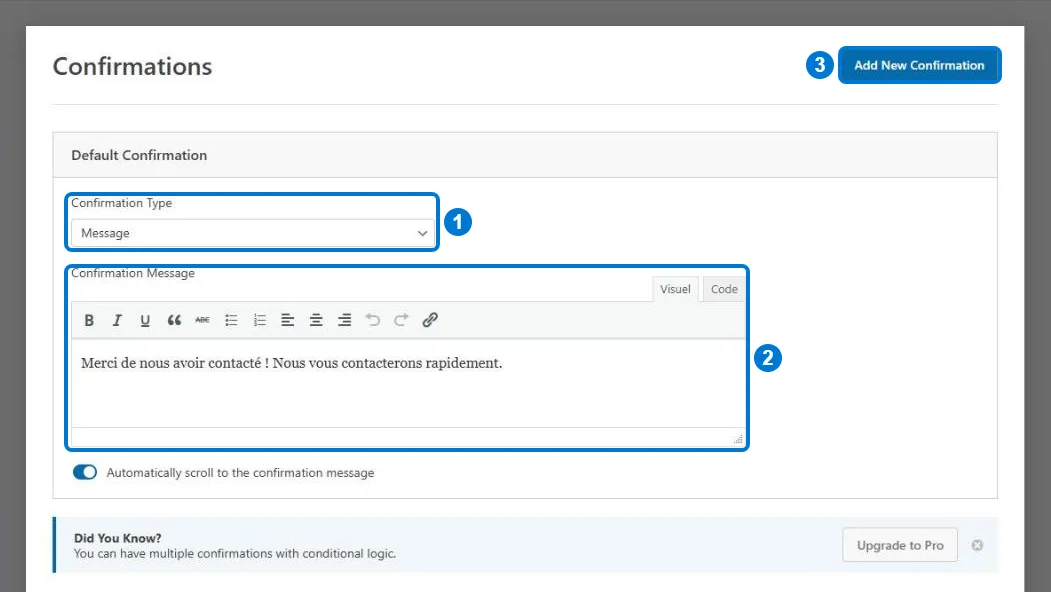Switch to the Visuel editor tab
Image resolution: width=1051 pixels, height=592 pixels.
coord(675,289)
